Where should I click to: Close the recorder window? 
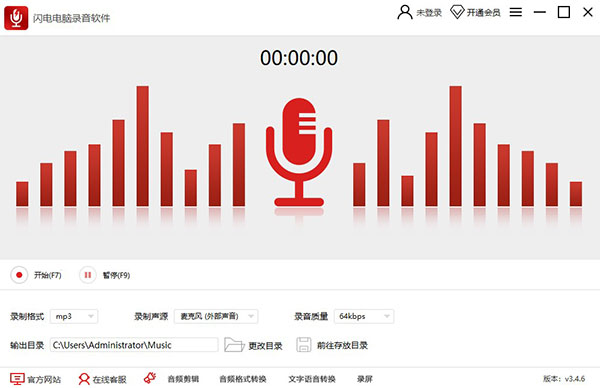588,12
